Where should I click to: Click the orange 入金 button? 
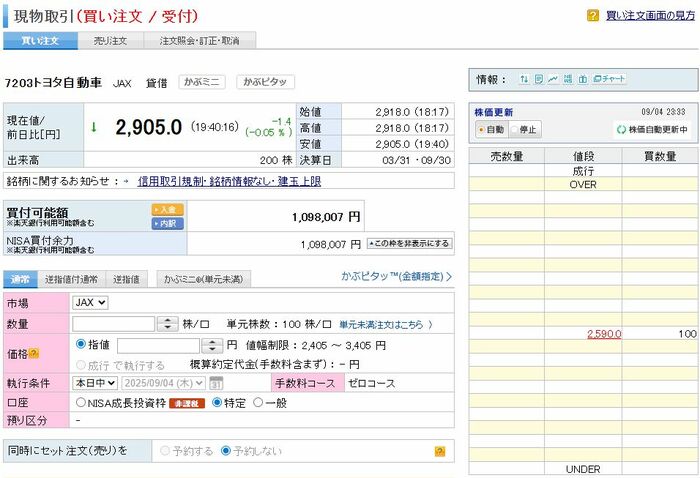tap(167, 210)
